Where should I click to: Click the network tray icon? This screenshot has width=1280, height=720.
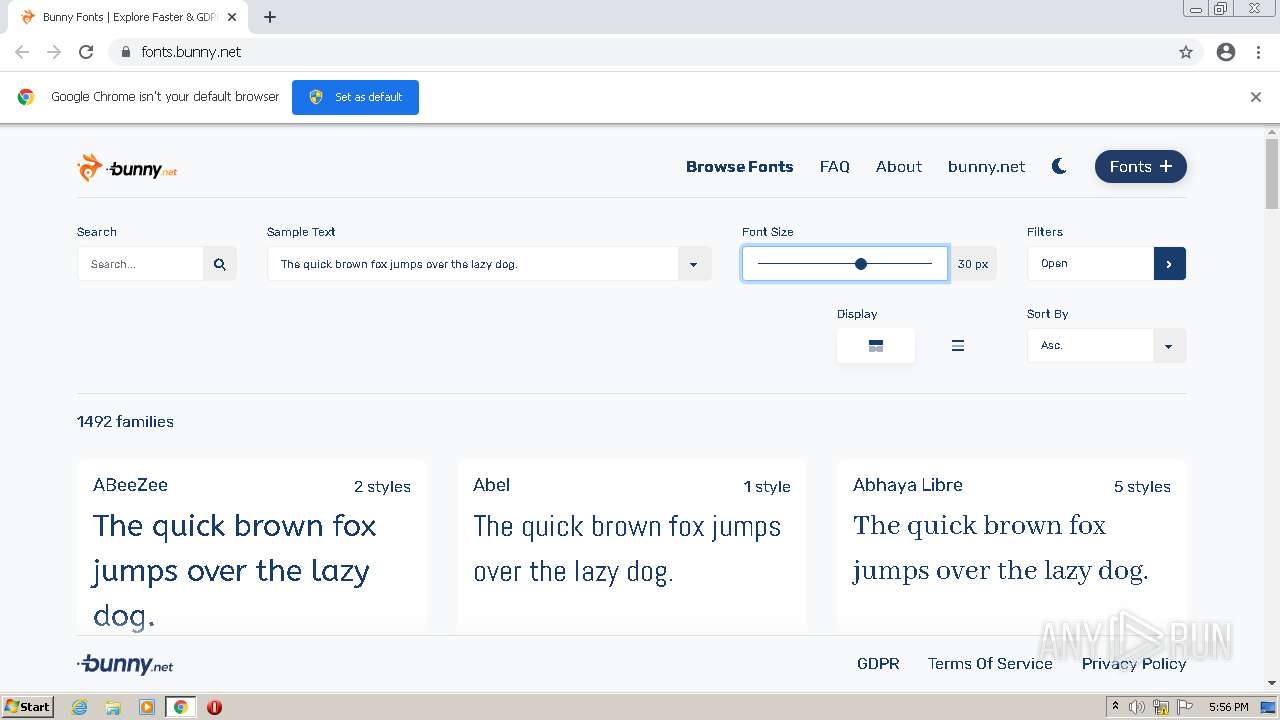[x=1161, y=707]
